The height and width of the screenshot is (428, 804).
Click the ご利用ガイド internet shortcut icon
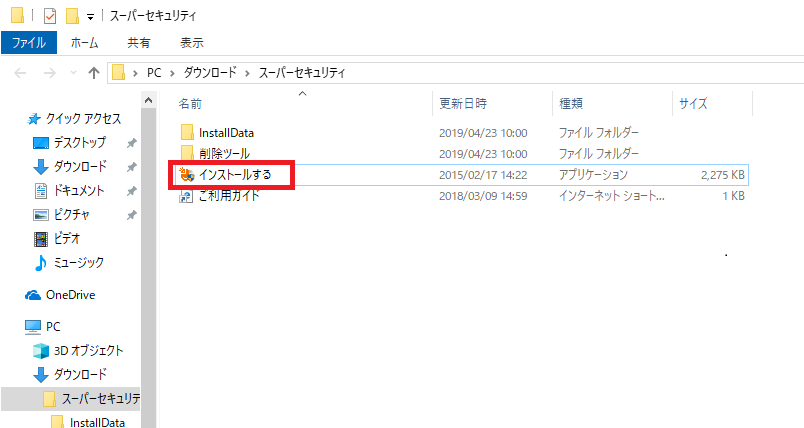(186, 197)
